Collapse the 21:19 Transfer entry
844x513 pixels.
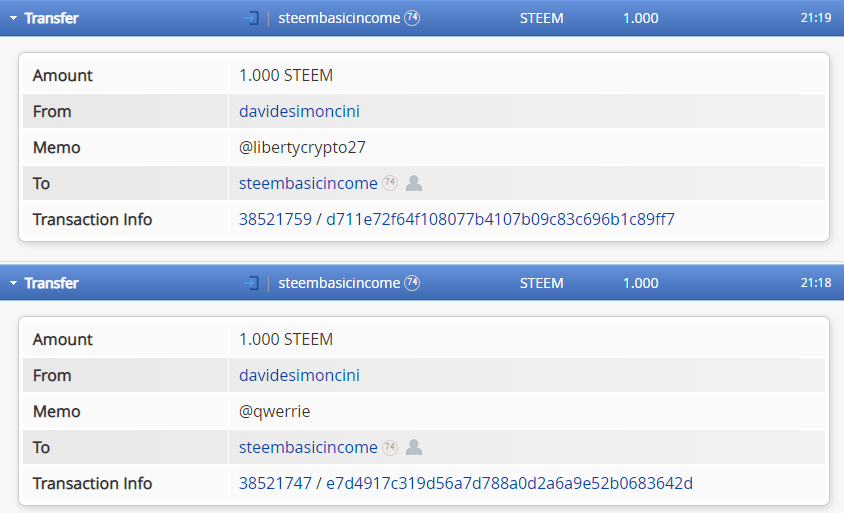pyautogui.click(x=13, y=18)
